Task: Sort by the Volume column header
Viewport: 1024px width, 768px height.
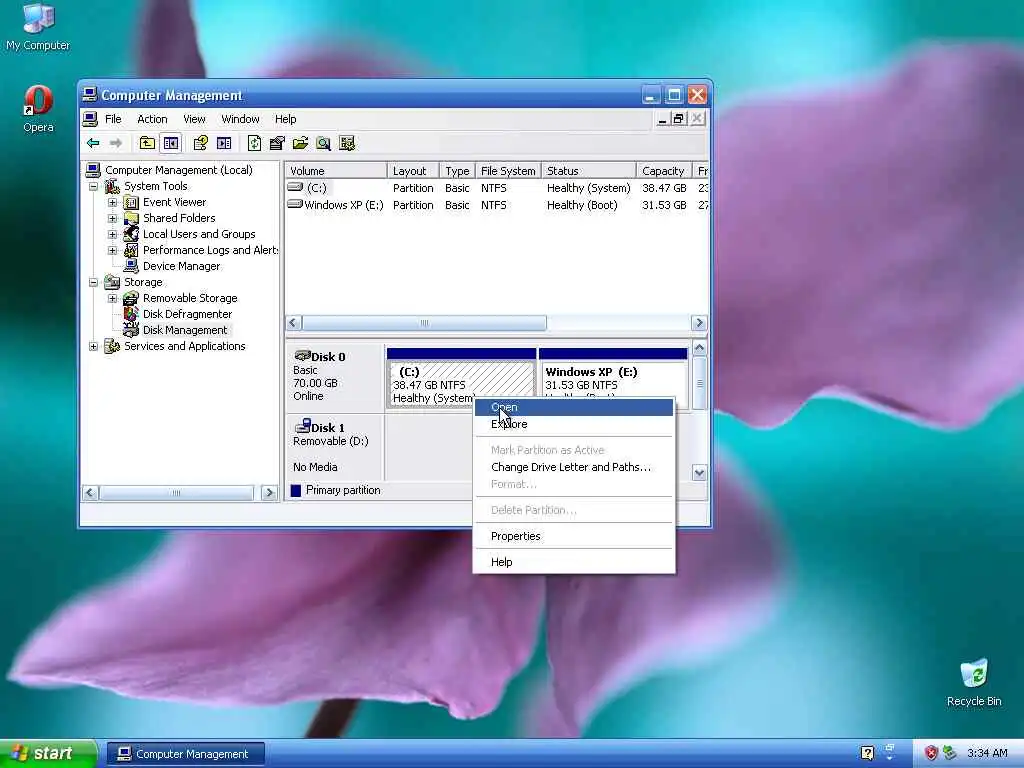Action: [x=336, y=170]
